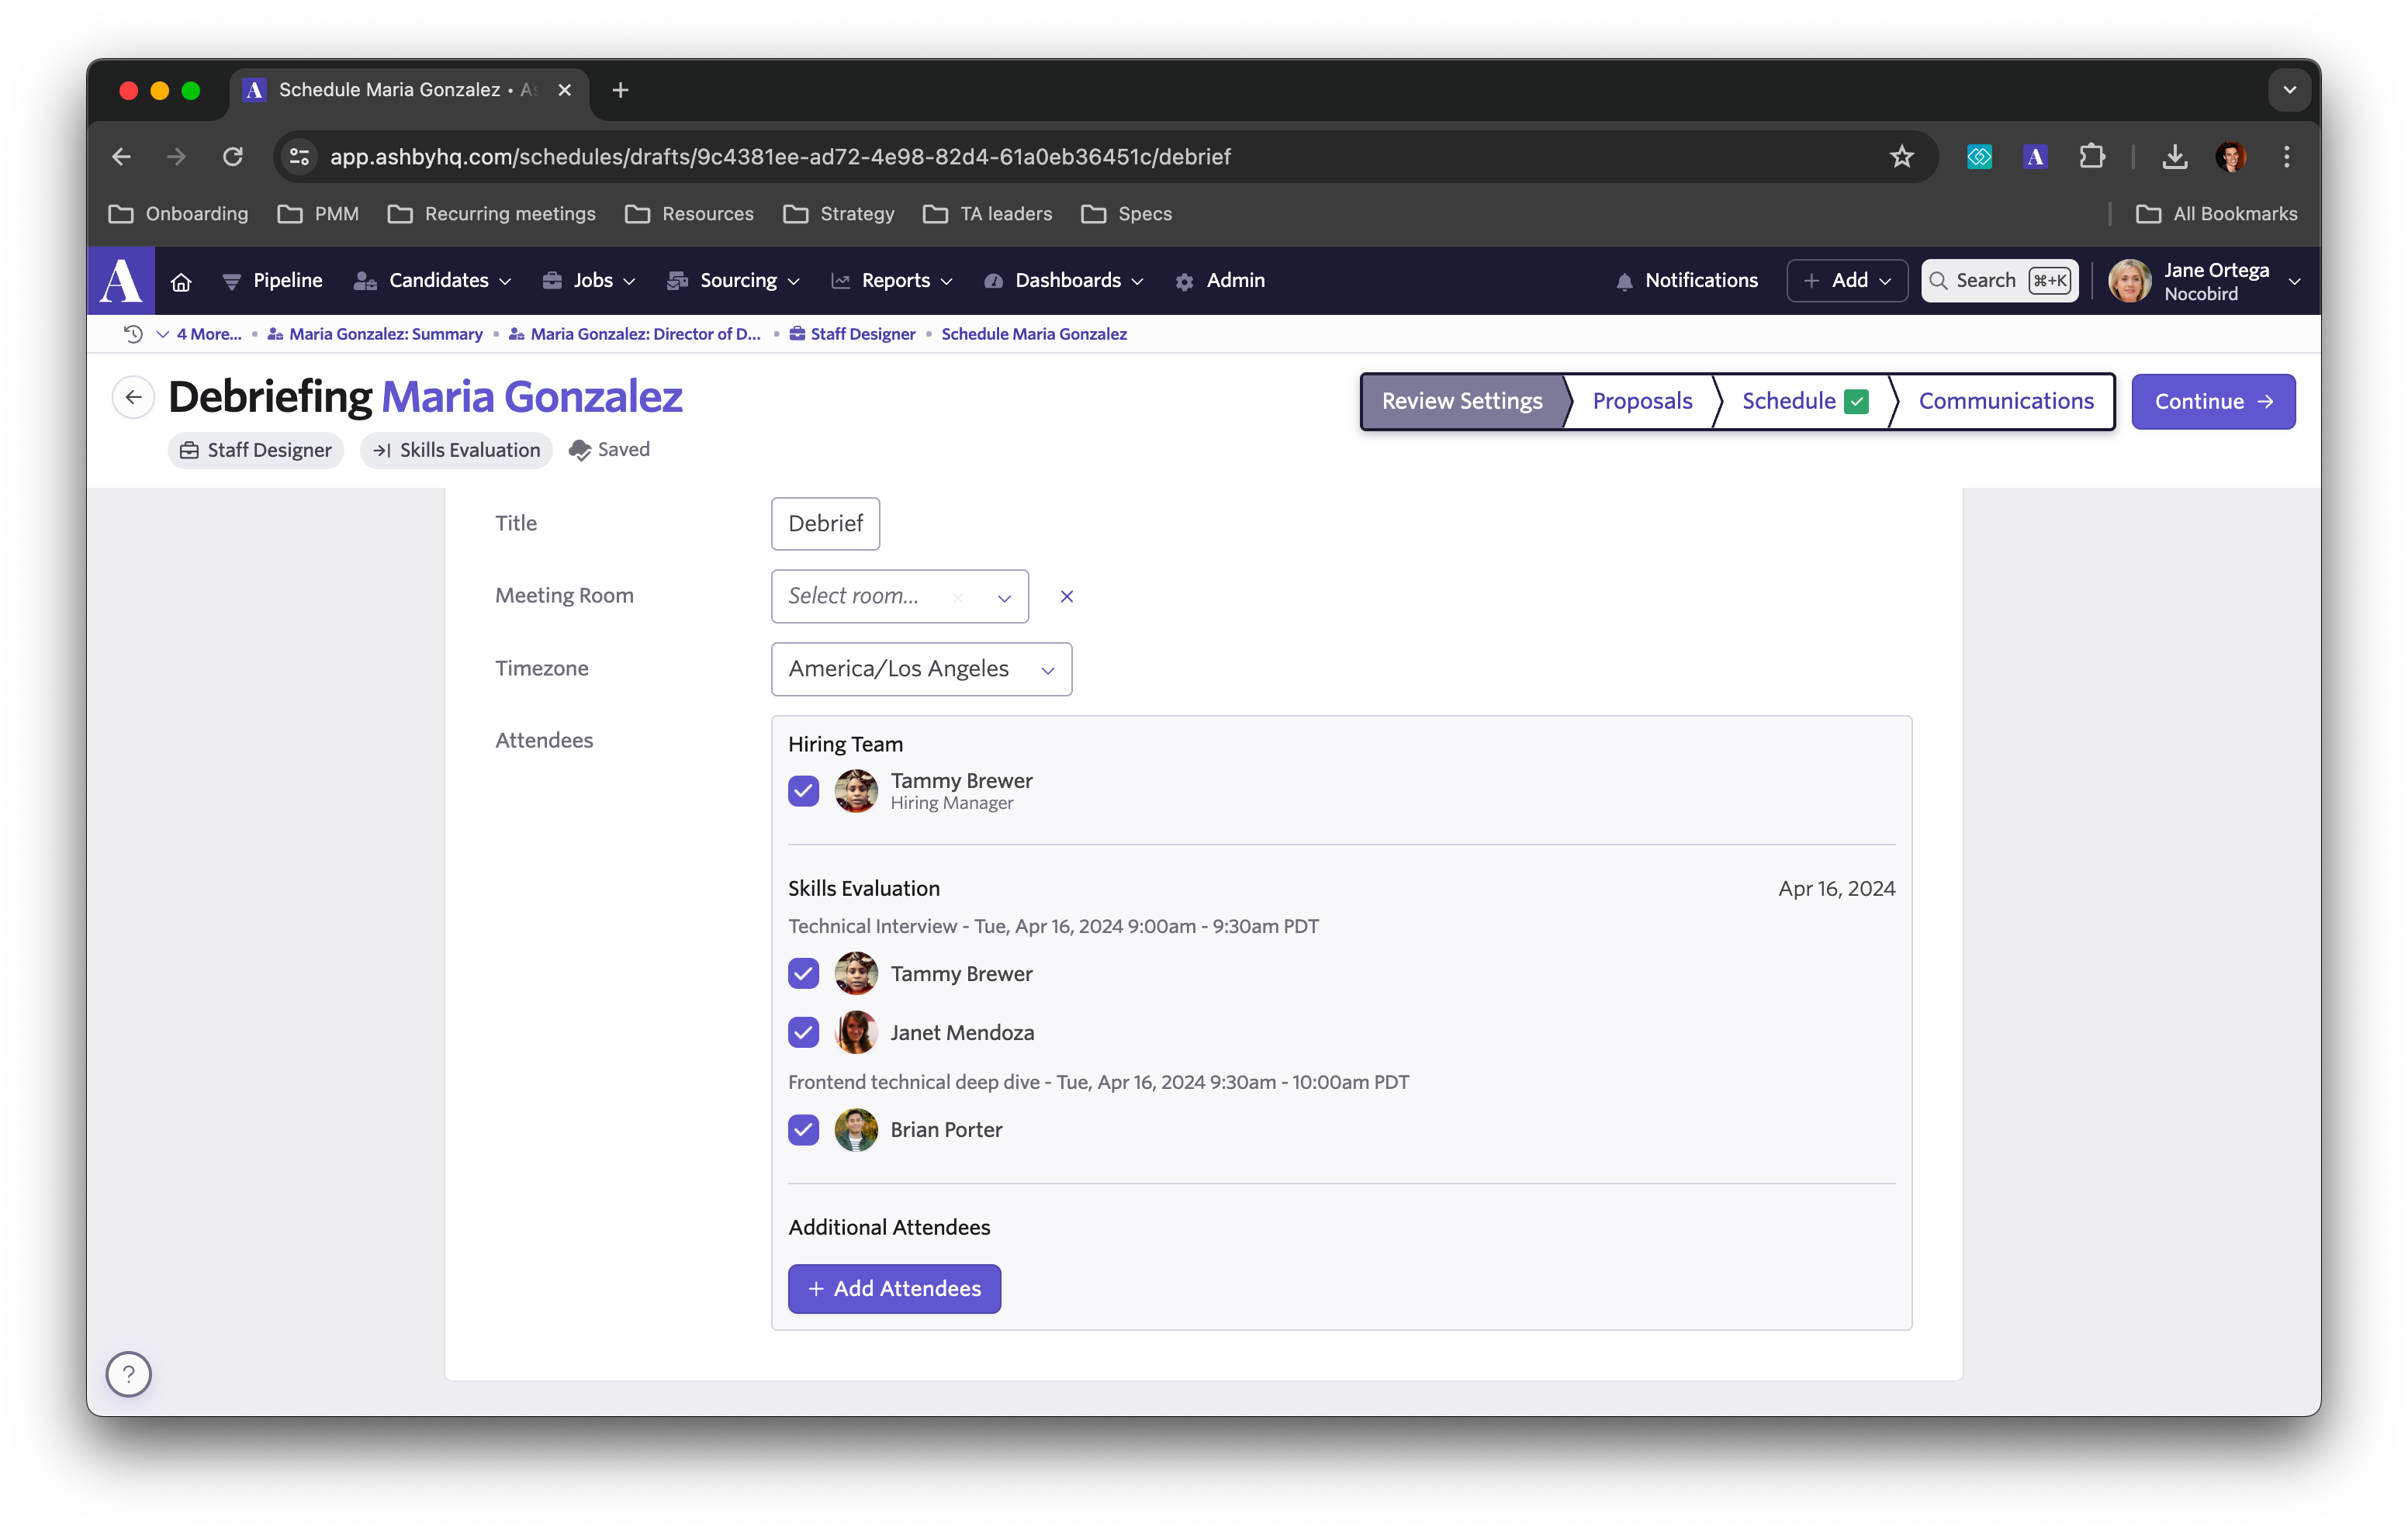Uncheck Tammy Brewer Hiring Manager checkbox

(x=803, y=791)
